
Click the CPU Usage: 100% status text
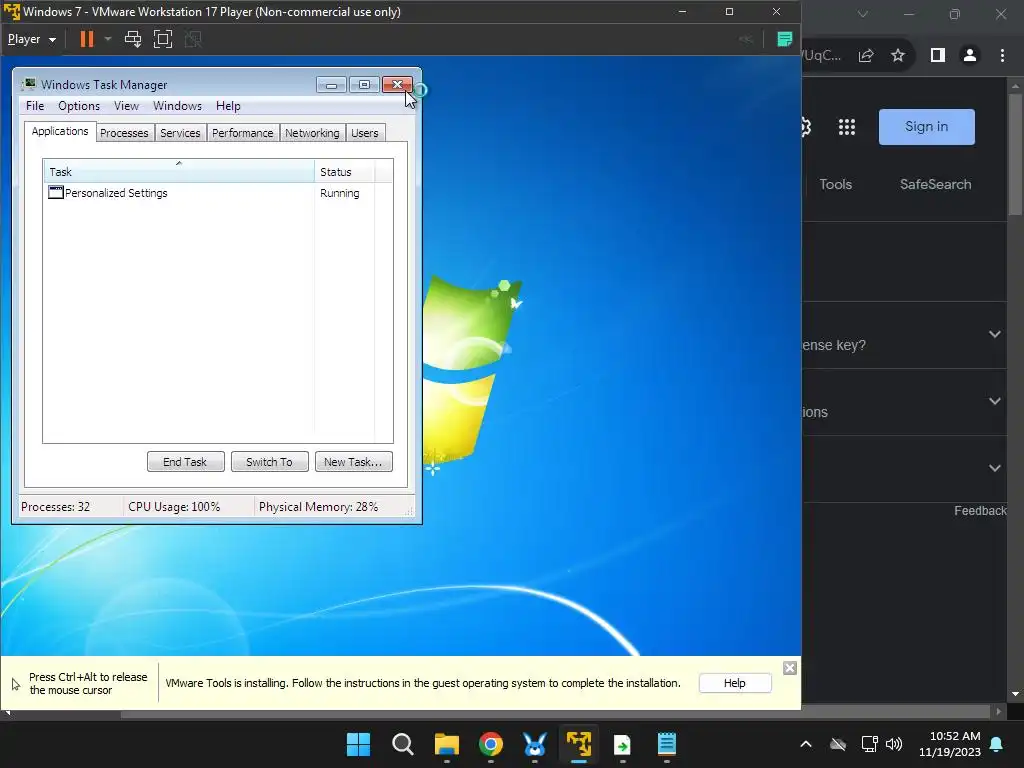(x=174, y=507)
